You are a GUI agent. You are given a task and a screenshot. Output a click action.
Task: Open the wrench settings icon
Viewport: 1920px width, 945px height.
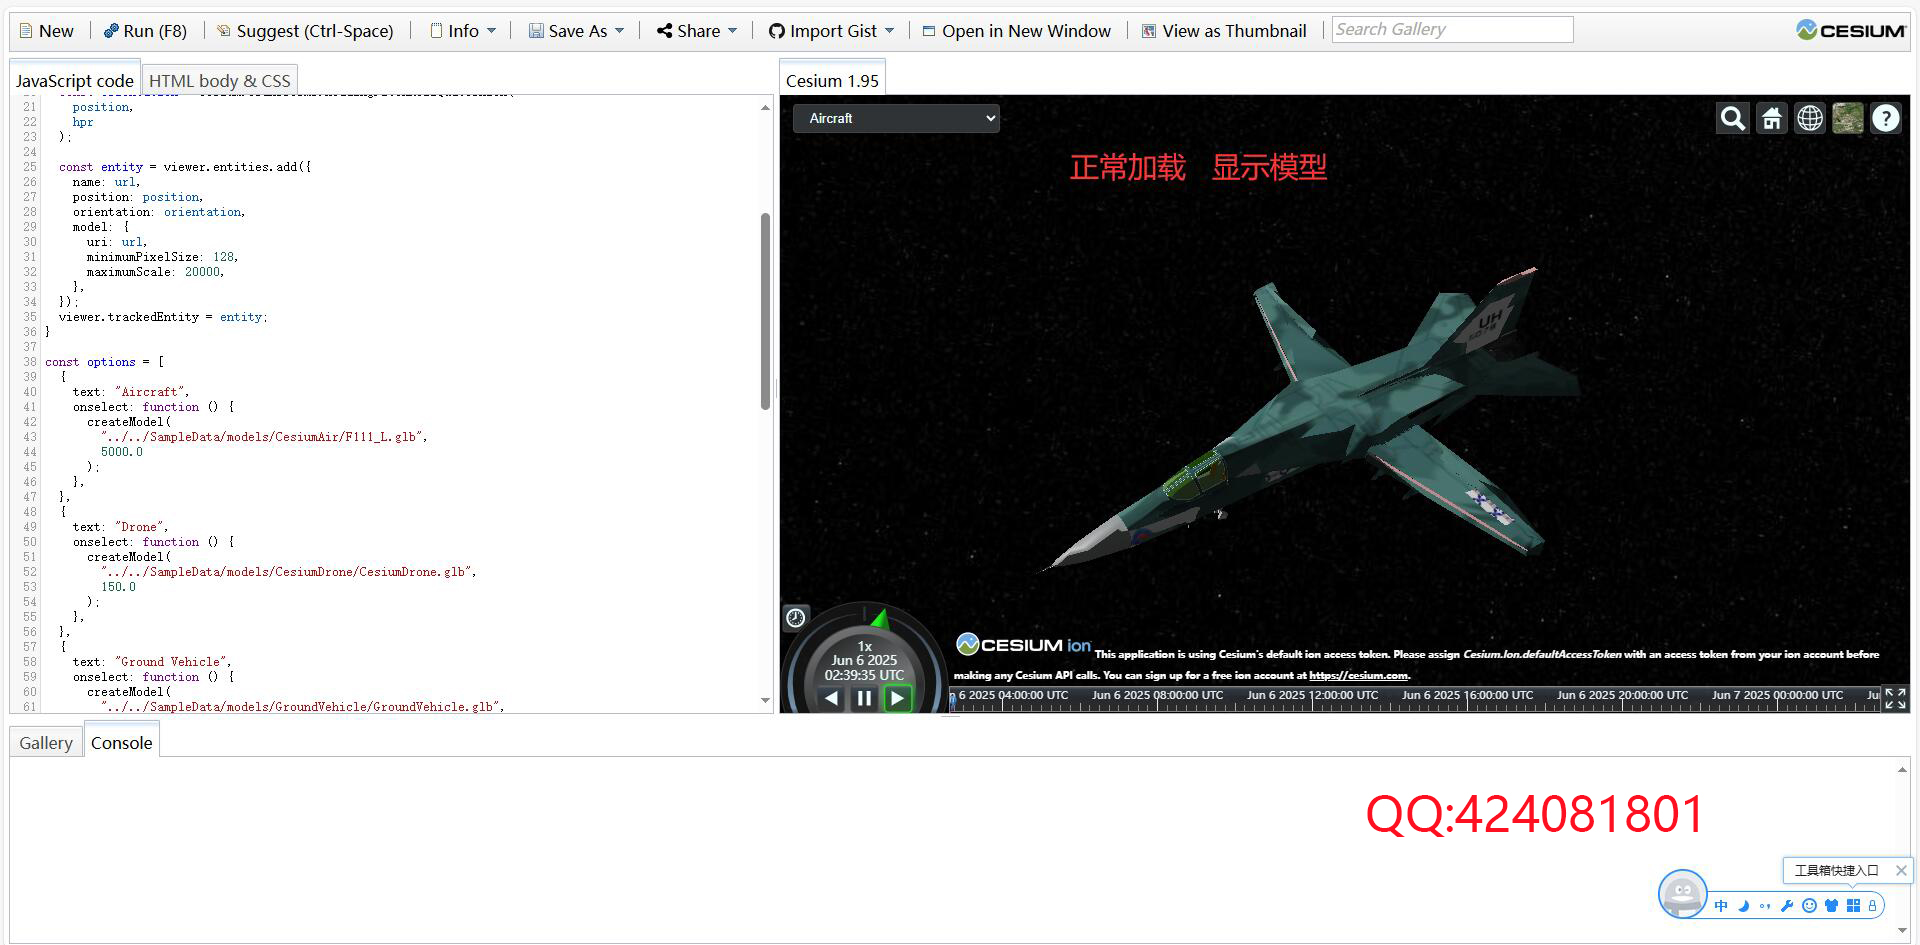pyautogui.click(x=1787, y=906)
